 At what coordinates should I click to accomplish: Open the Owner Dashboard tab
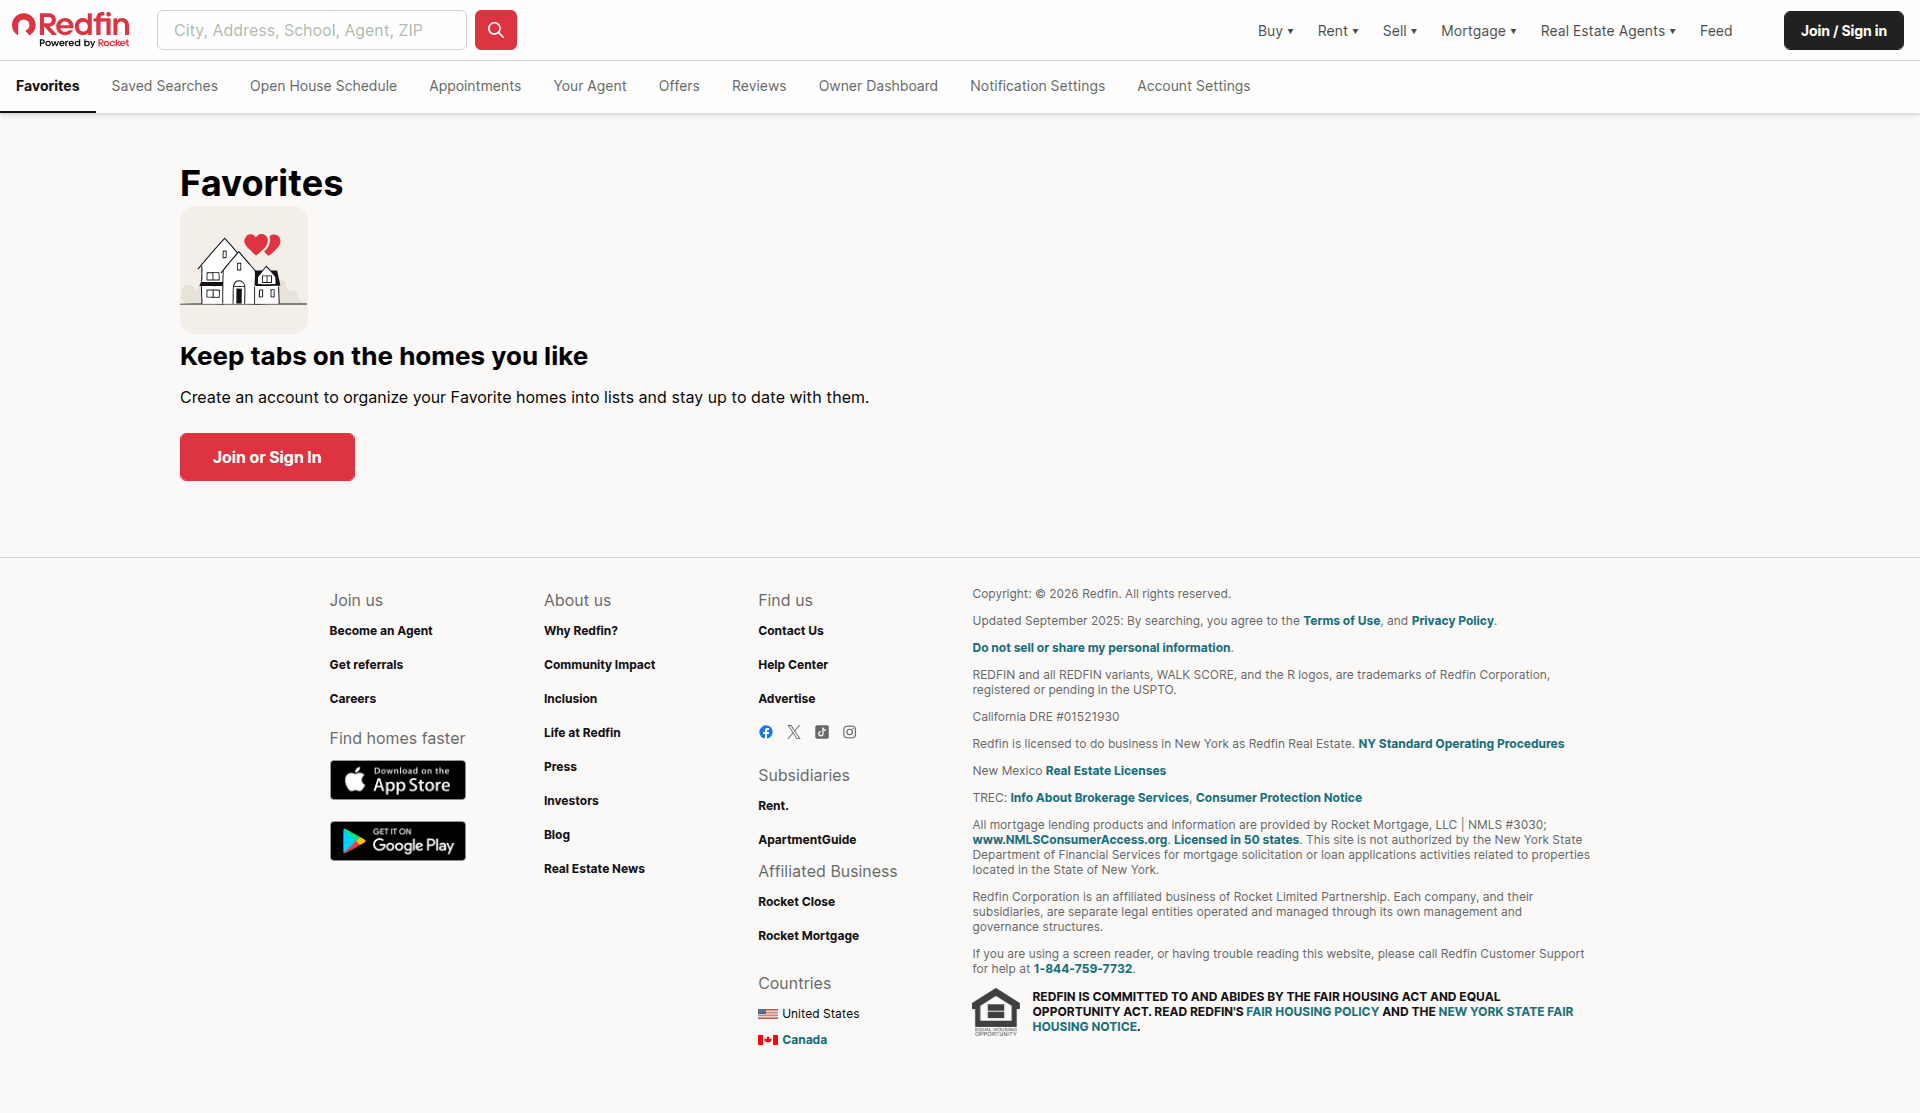point(878,86)
